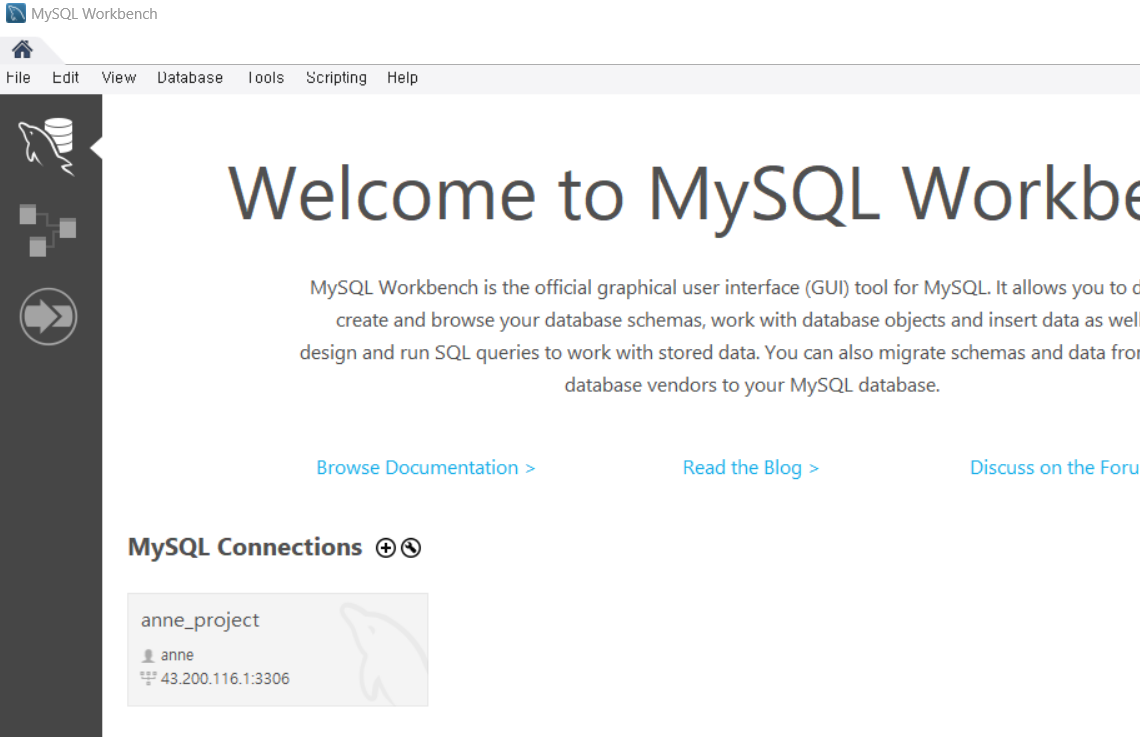Follow the Discuss on the Forums link
The width and height of the screenshot is (1140, 737).
pyautogui.click(x=1054, y=467)
